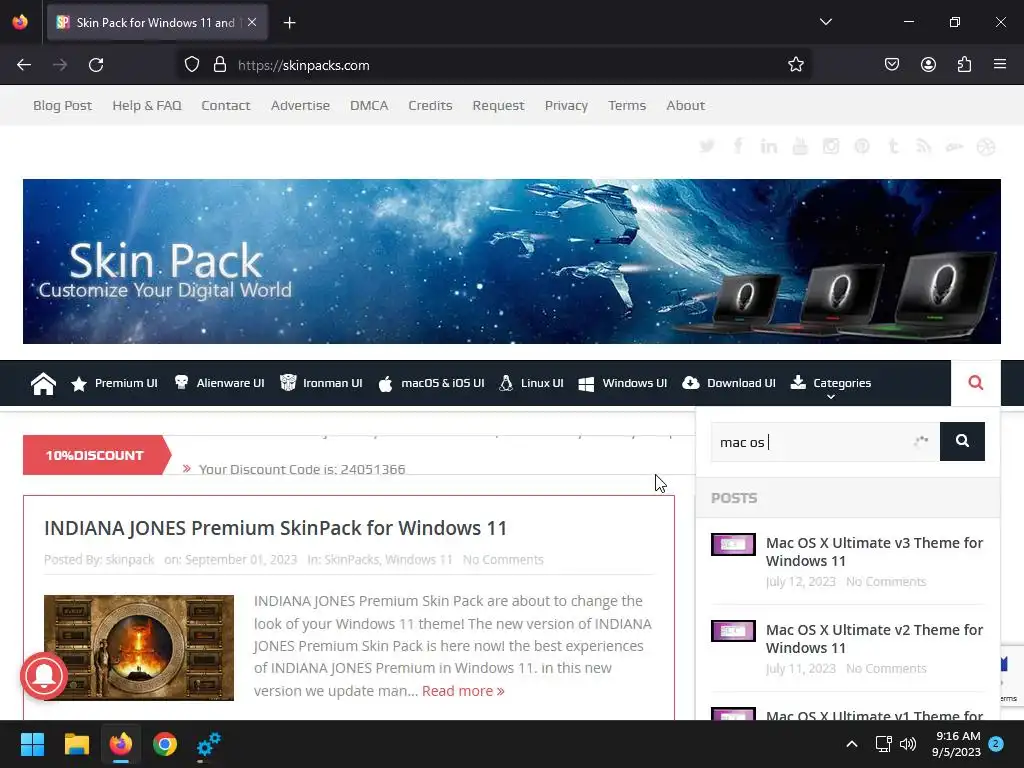Click the Skin Pack banner image
Screen dimensions: 1024x768
511,261
